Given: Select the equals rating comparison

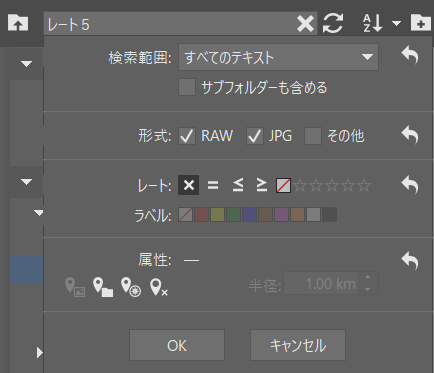Looking at the screenshot, I should 213,185.
